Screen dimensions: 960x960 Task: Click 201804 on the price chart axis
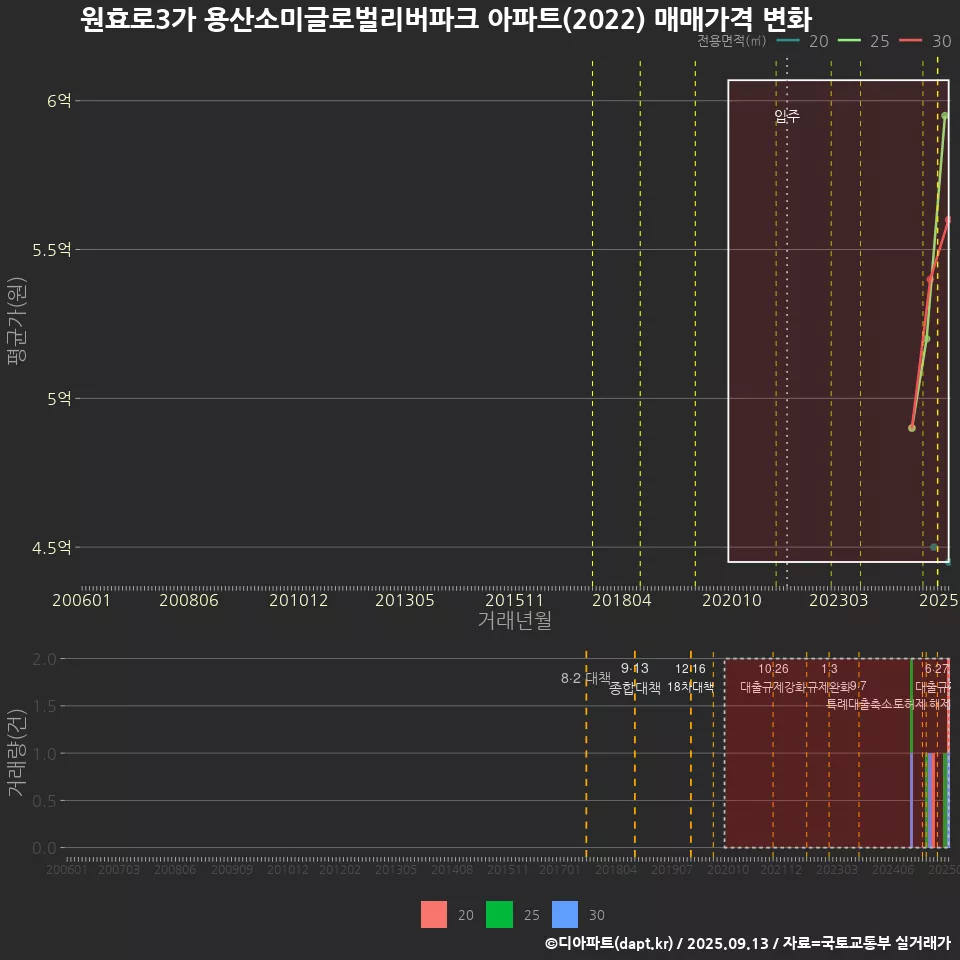(621, 600)
